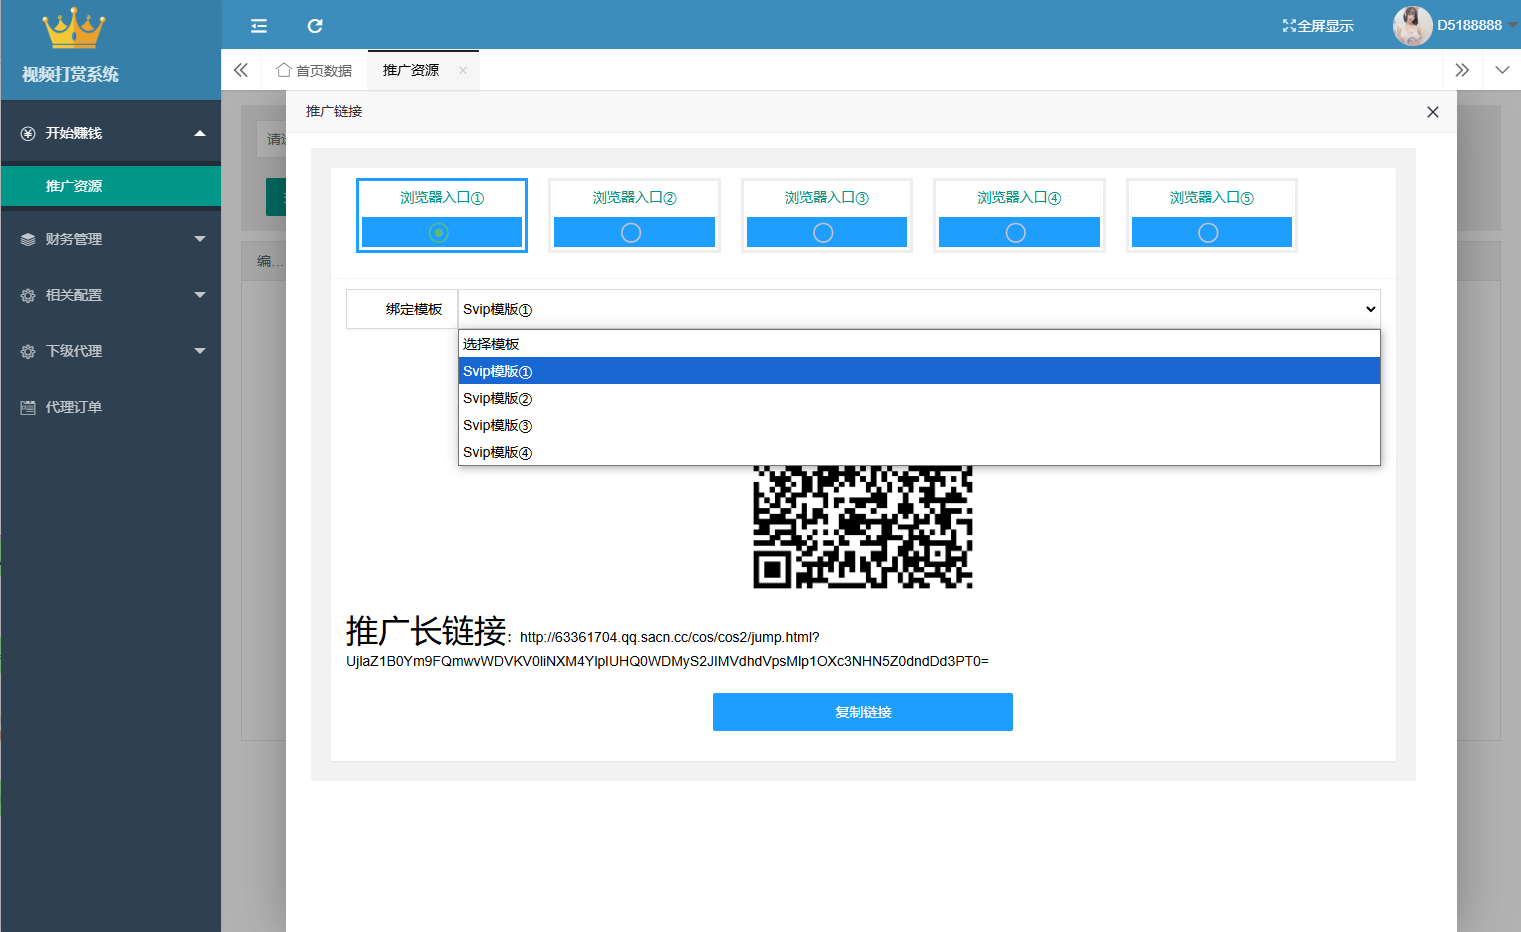Select radio for 浏览器入口①

[438, 232]
